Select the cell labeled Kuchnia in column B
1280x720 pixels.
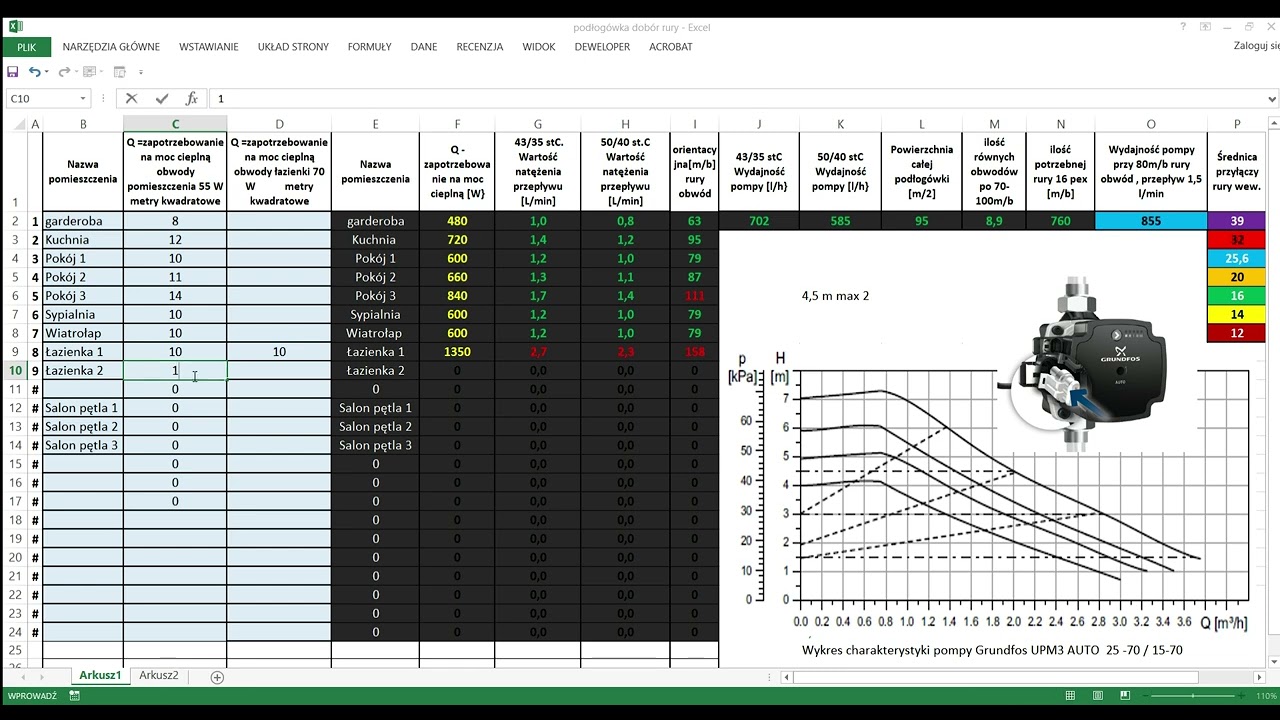[x=83, y=240]
